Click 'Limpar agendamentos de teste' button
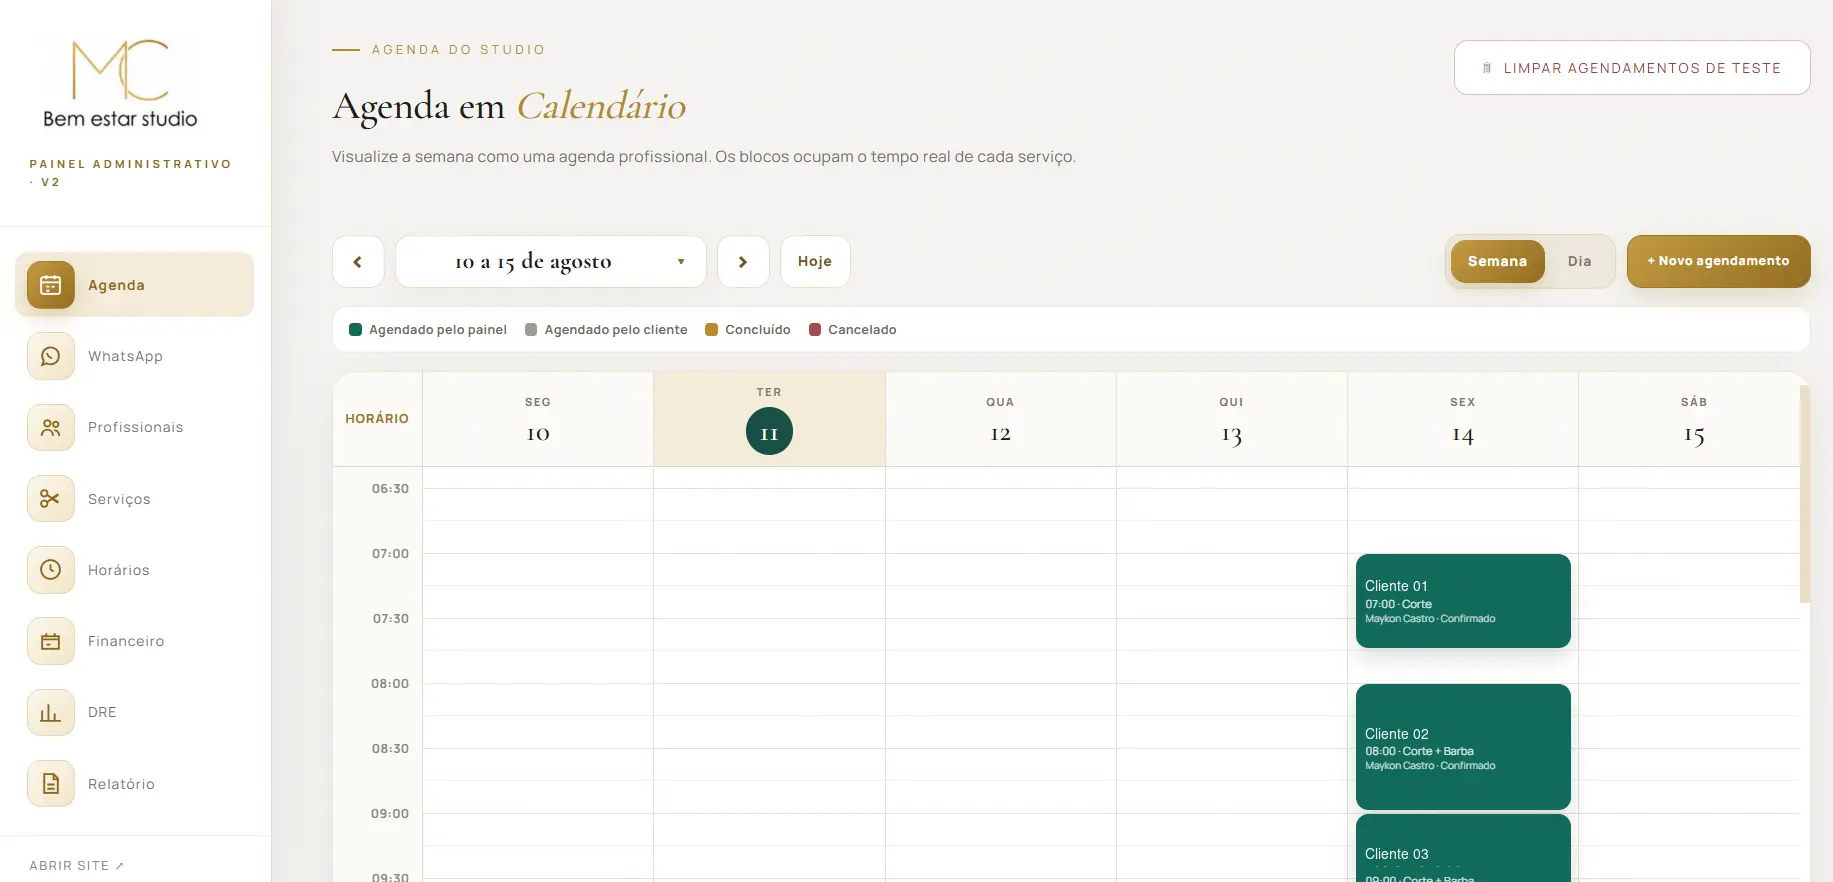This screenshot has height=882, width=1833. 1632,68
